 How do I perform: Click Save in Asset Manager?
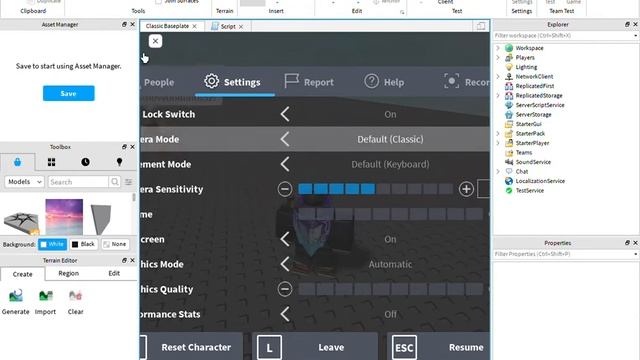pos(69,93)
